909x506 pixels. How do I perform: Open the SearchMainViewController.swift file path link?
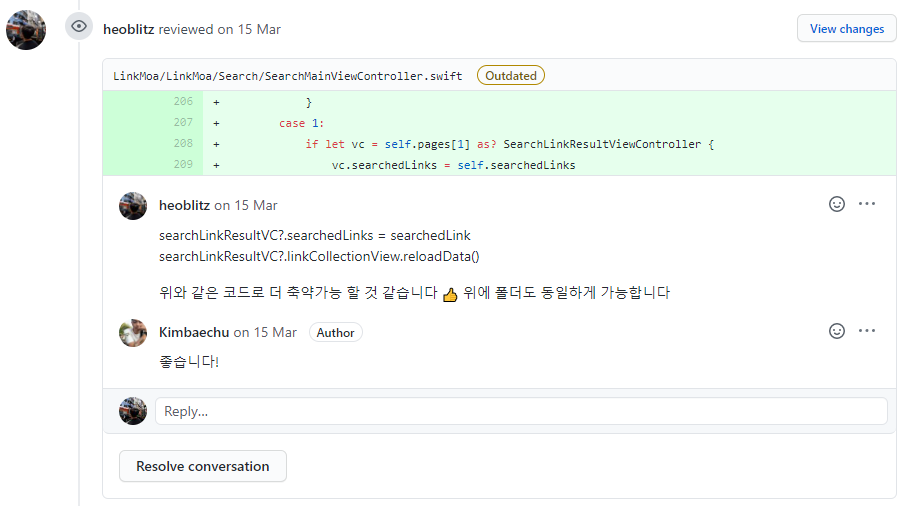pyautogui.click(x=288, y=76)
